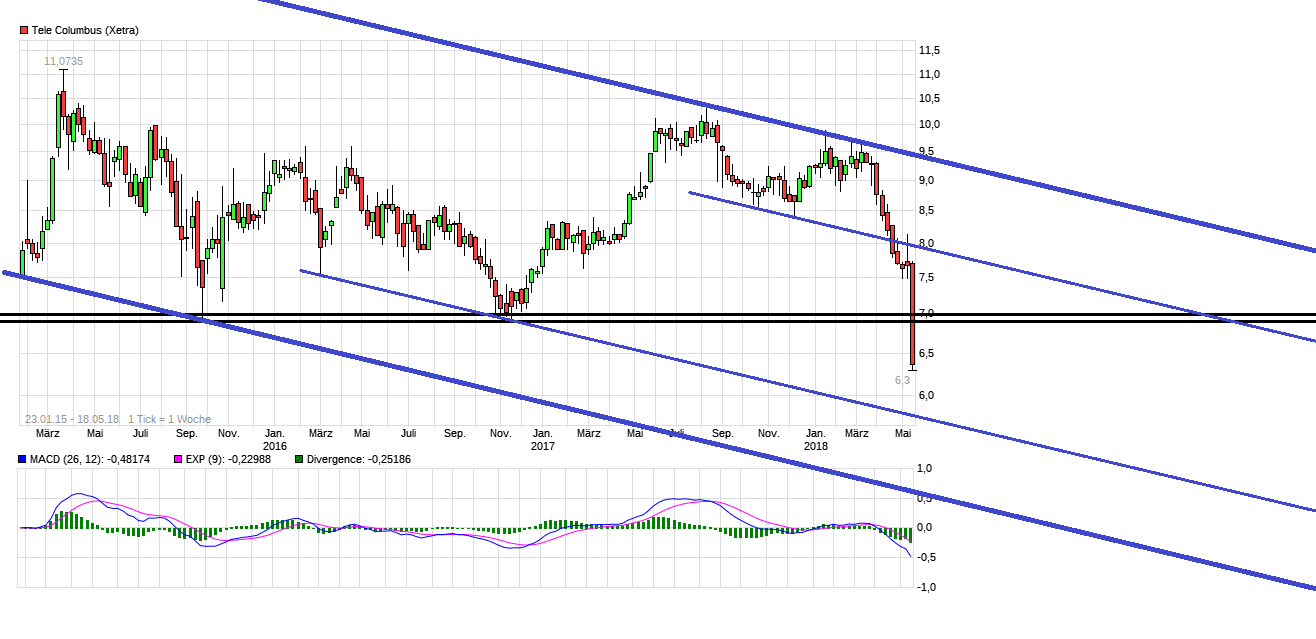Image resolution: width=1316 pixels, height=639 pixels.
Task: Click the 10,0 price axis value
Action: 929,125
